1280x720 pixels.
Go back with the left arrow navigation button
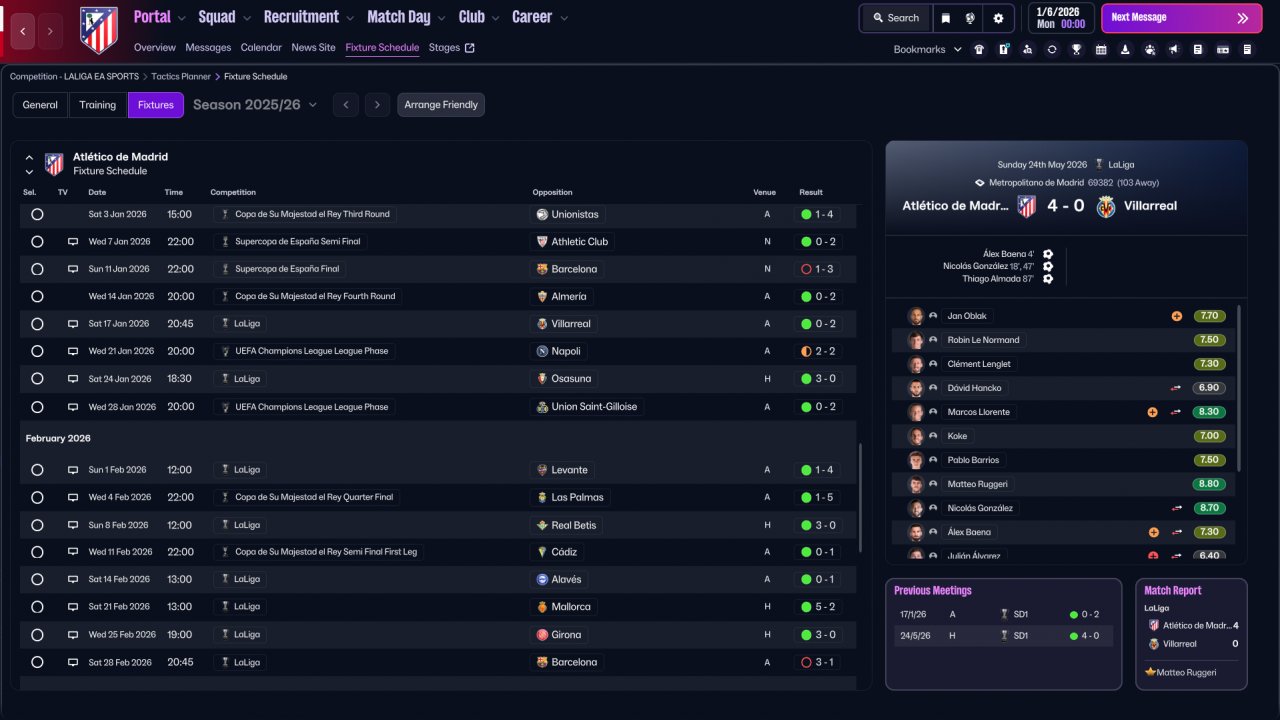point(23,32)
